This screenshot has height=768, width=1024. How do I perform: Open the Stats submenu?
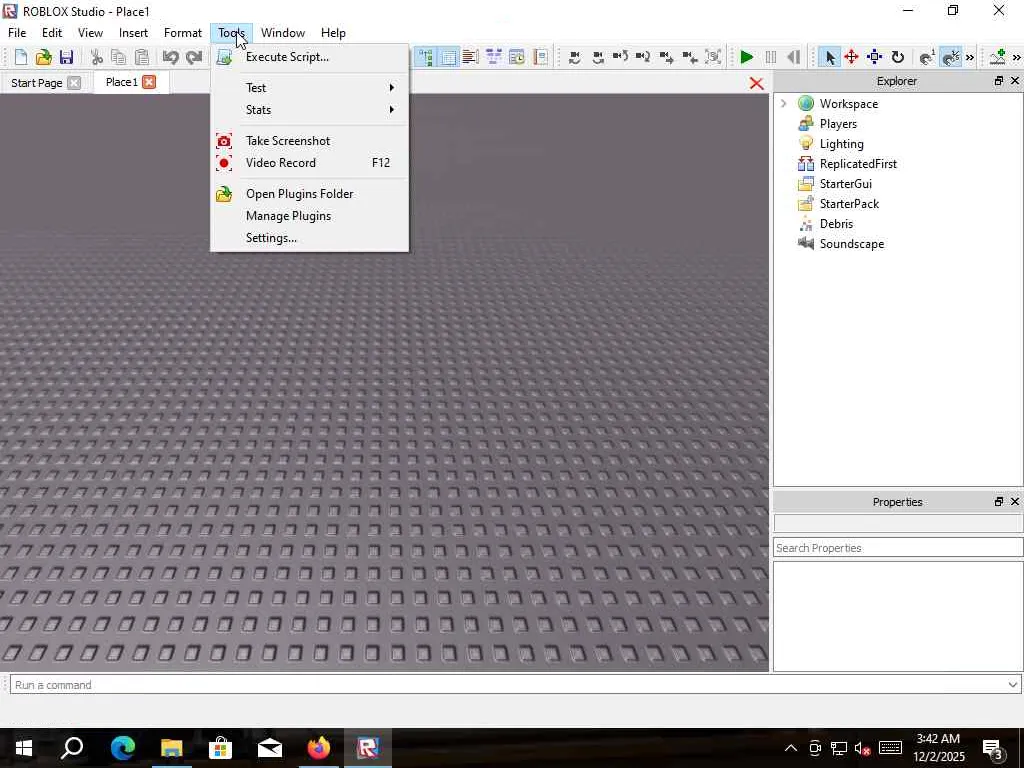310,110
